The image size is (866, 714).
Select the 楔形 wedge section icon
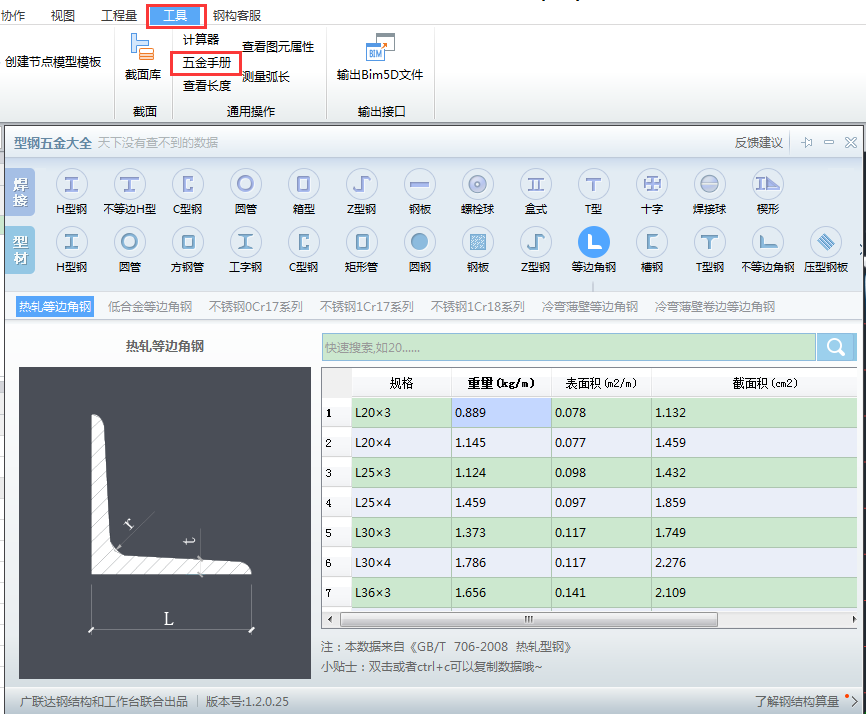768,184
